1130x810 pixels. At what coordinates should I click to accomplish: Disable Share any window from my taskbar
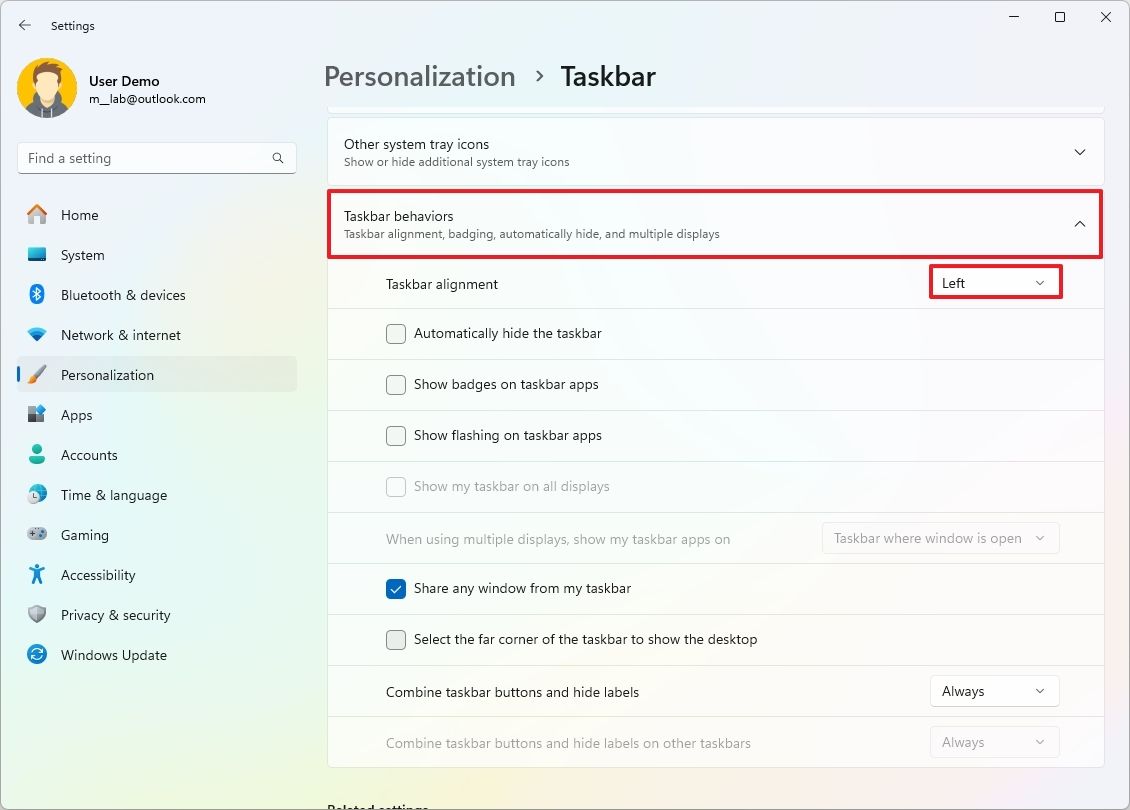(x=396, y=589)
